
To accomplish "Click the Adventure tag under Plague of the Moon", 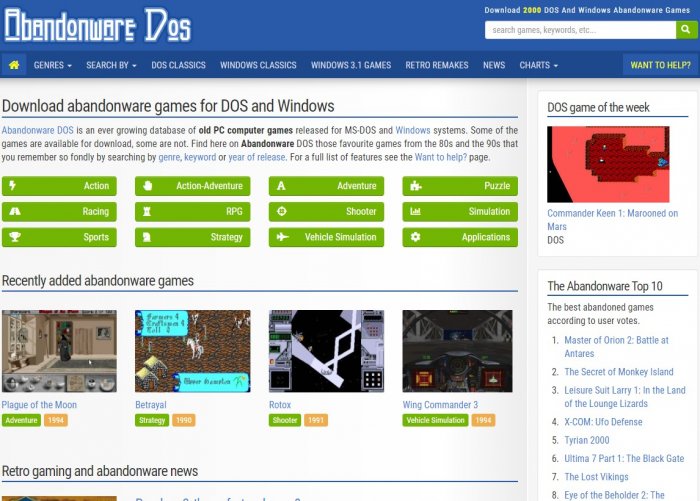I will (x=21, y=420).
